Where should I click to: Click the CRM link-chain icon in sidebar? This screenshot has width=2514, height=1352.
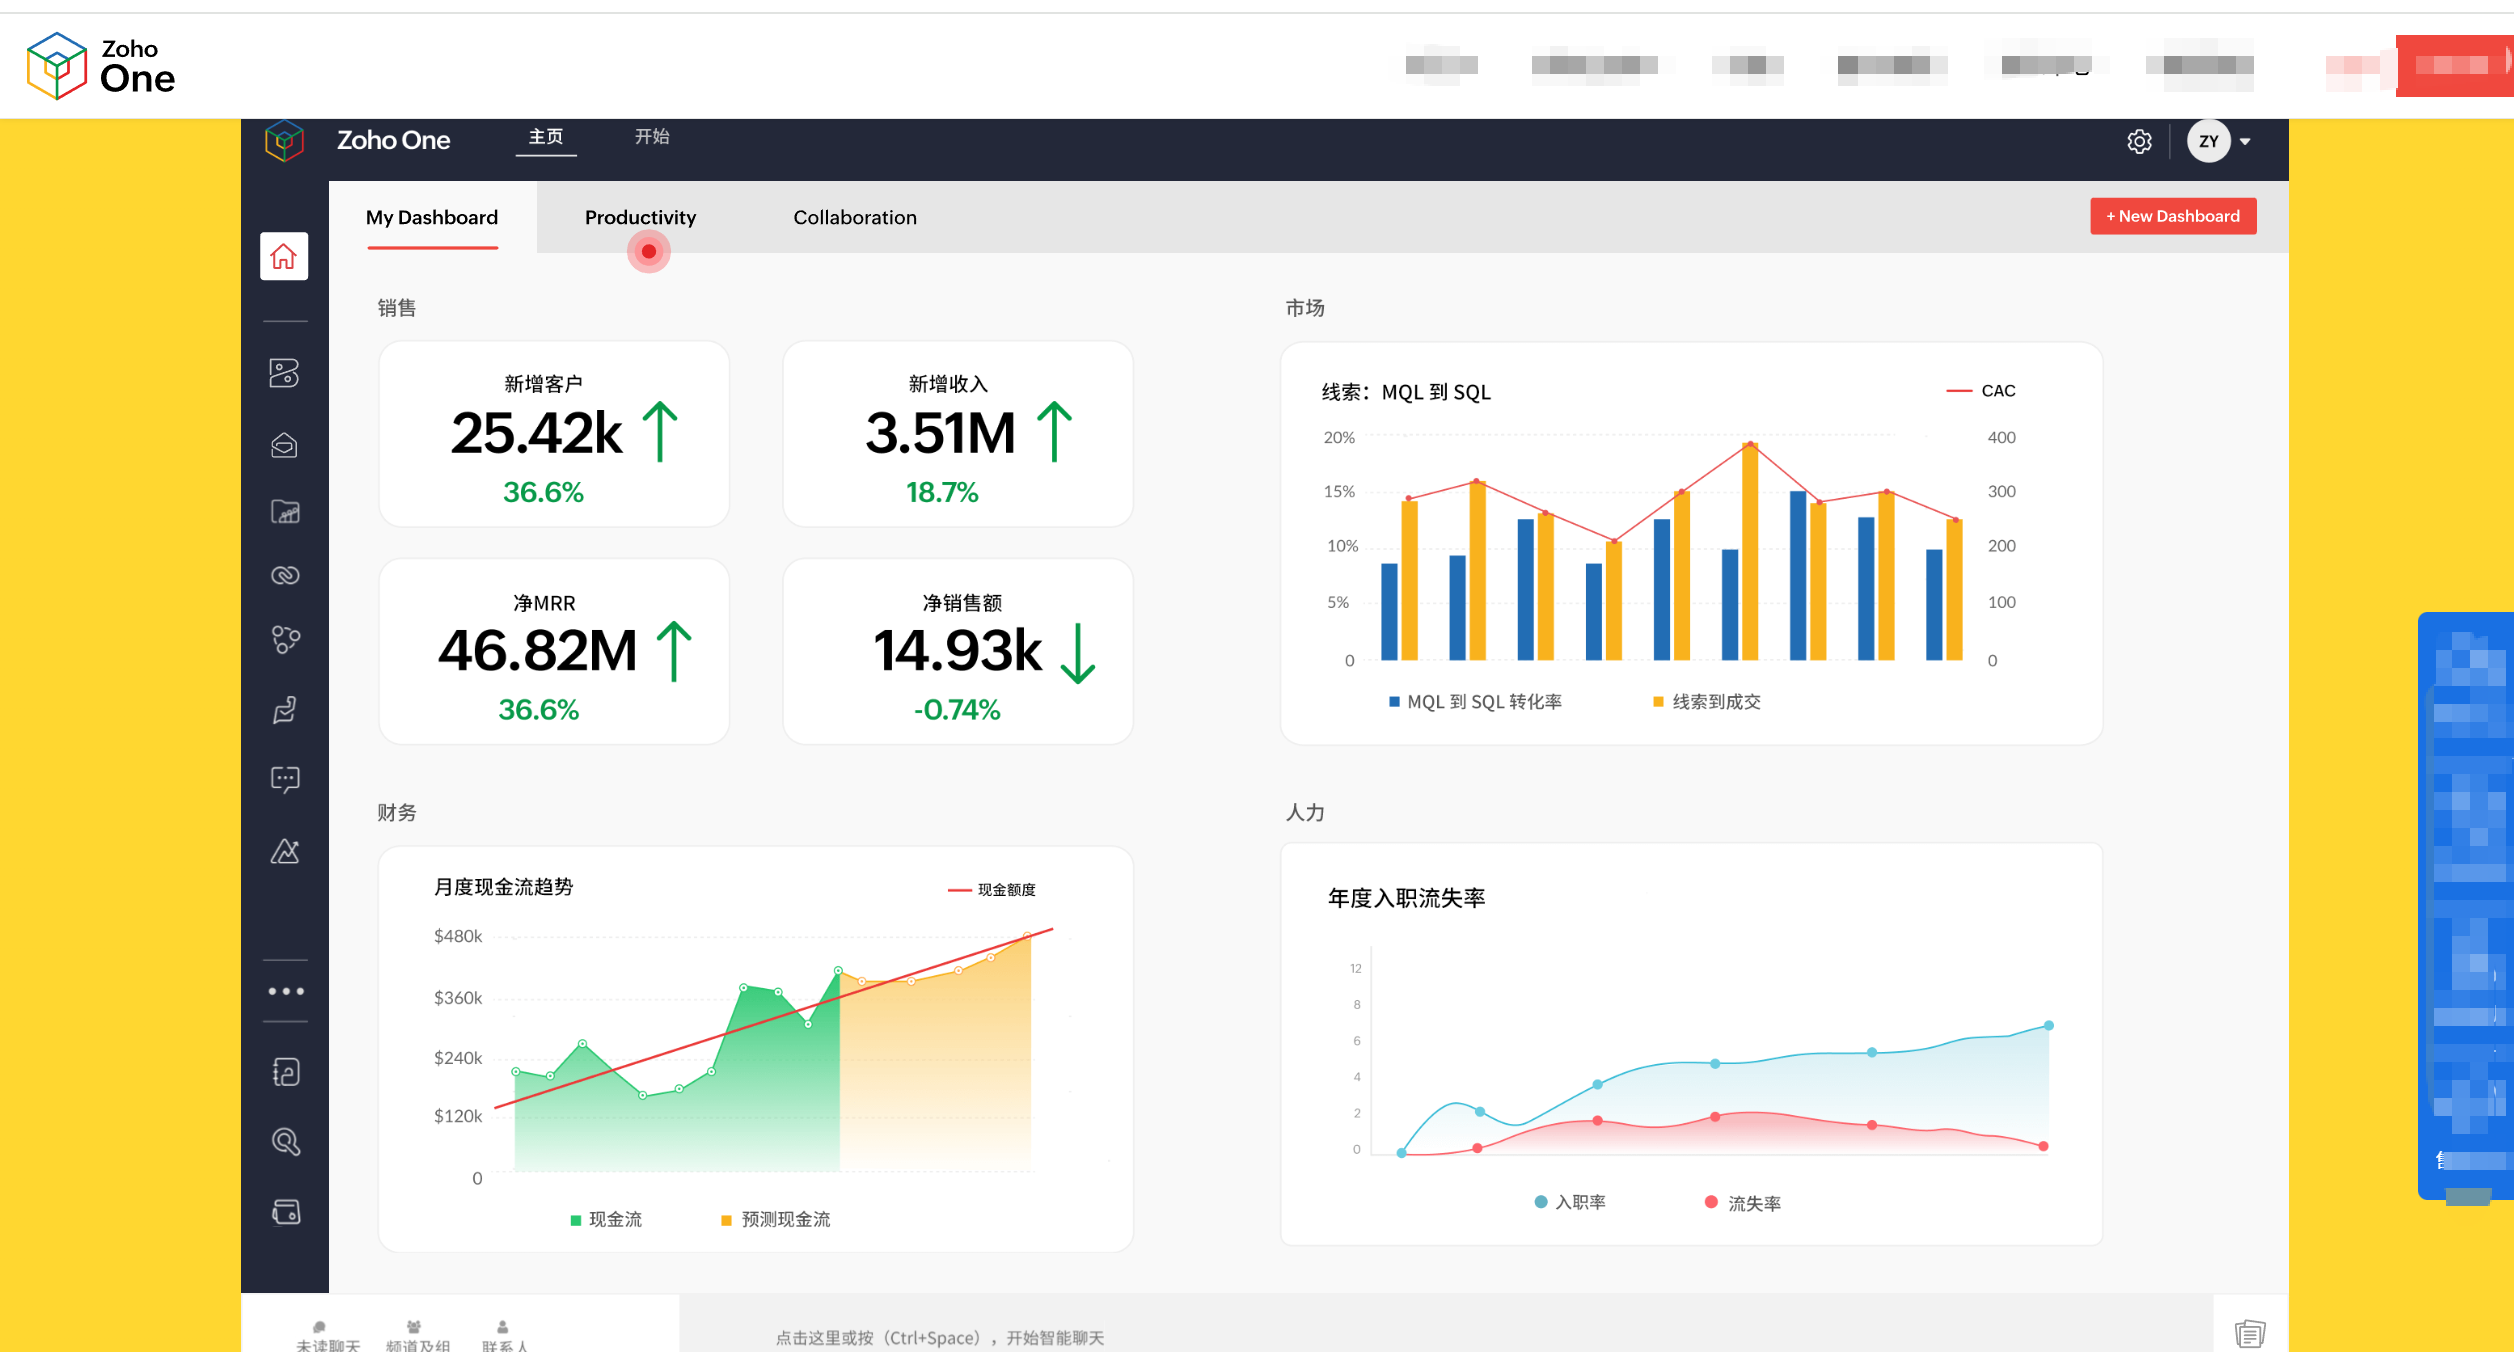[285, 575]
